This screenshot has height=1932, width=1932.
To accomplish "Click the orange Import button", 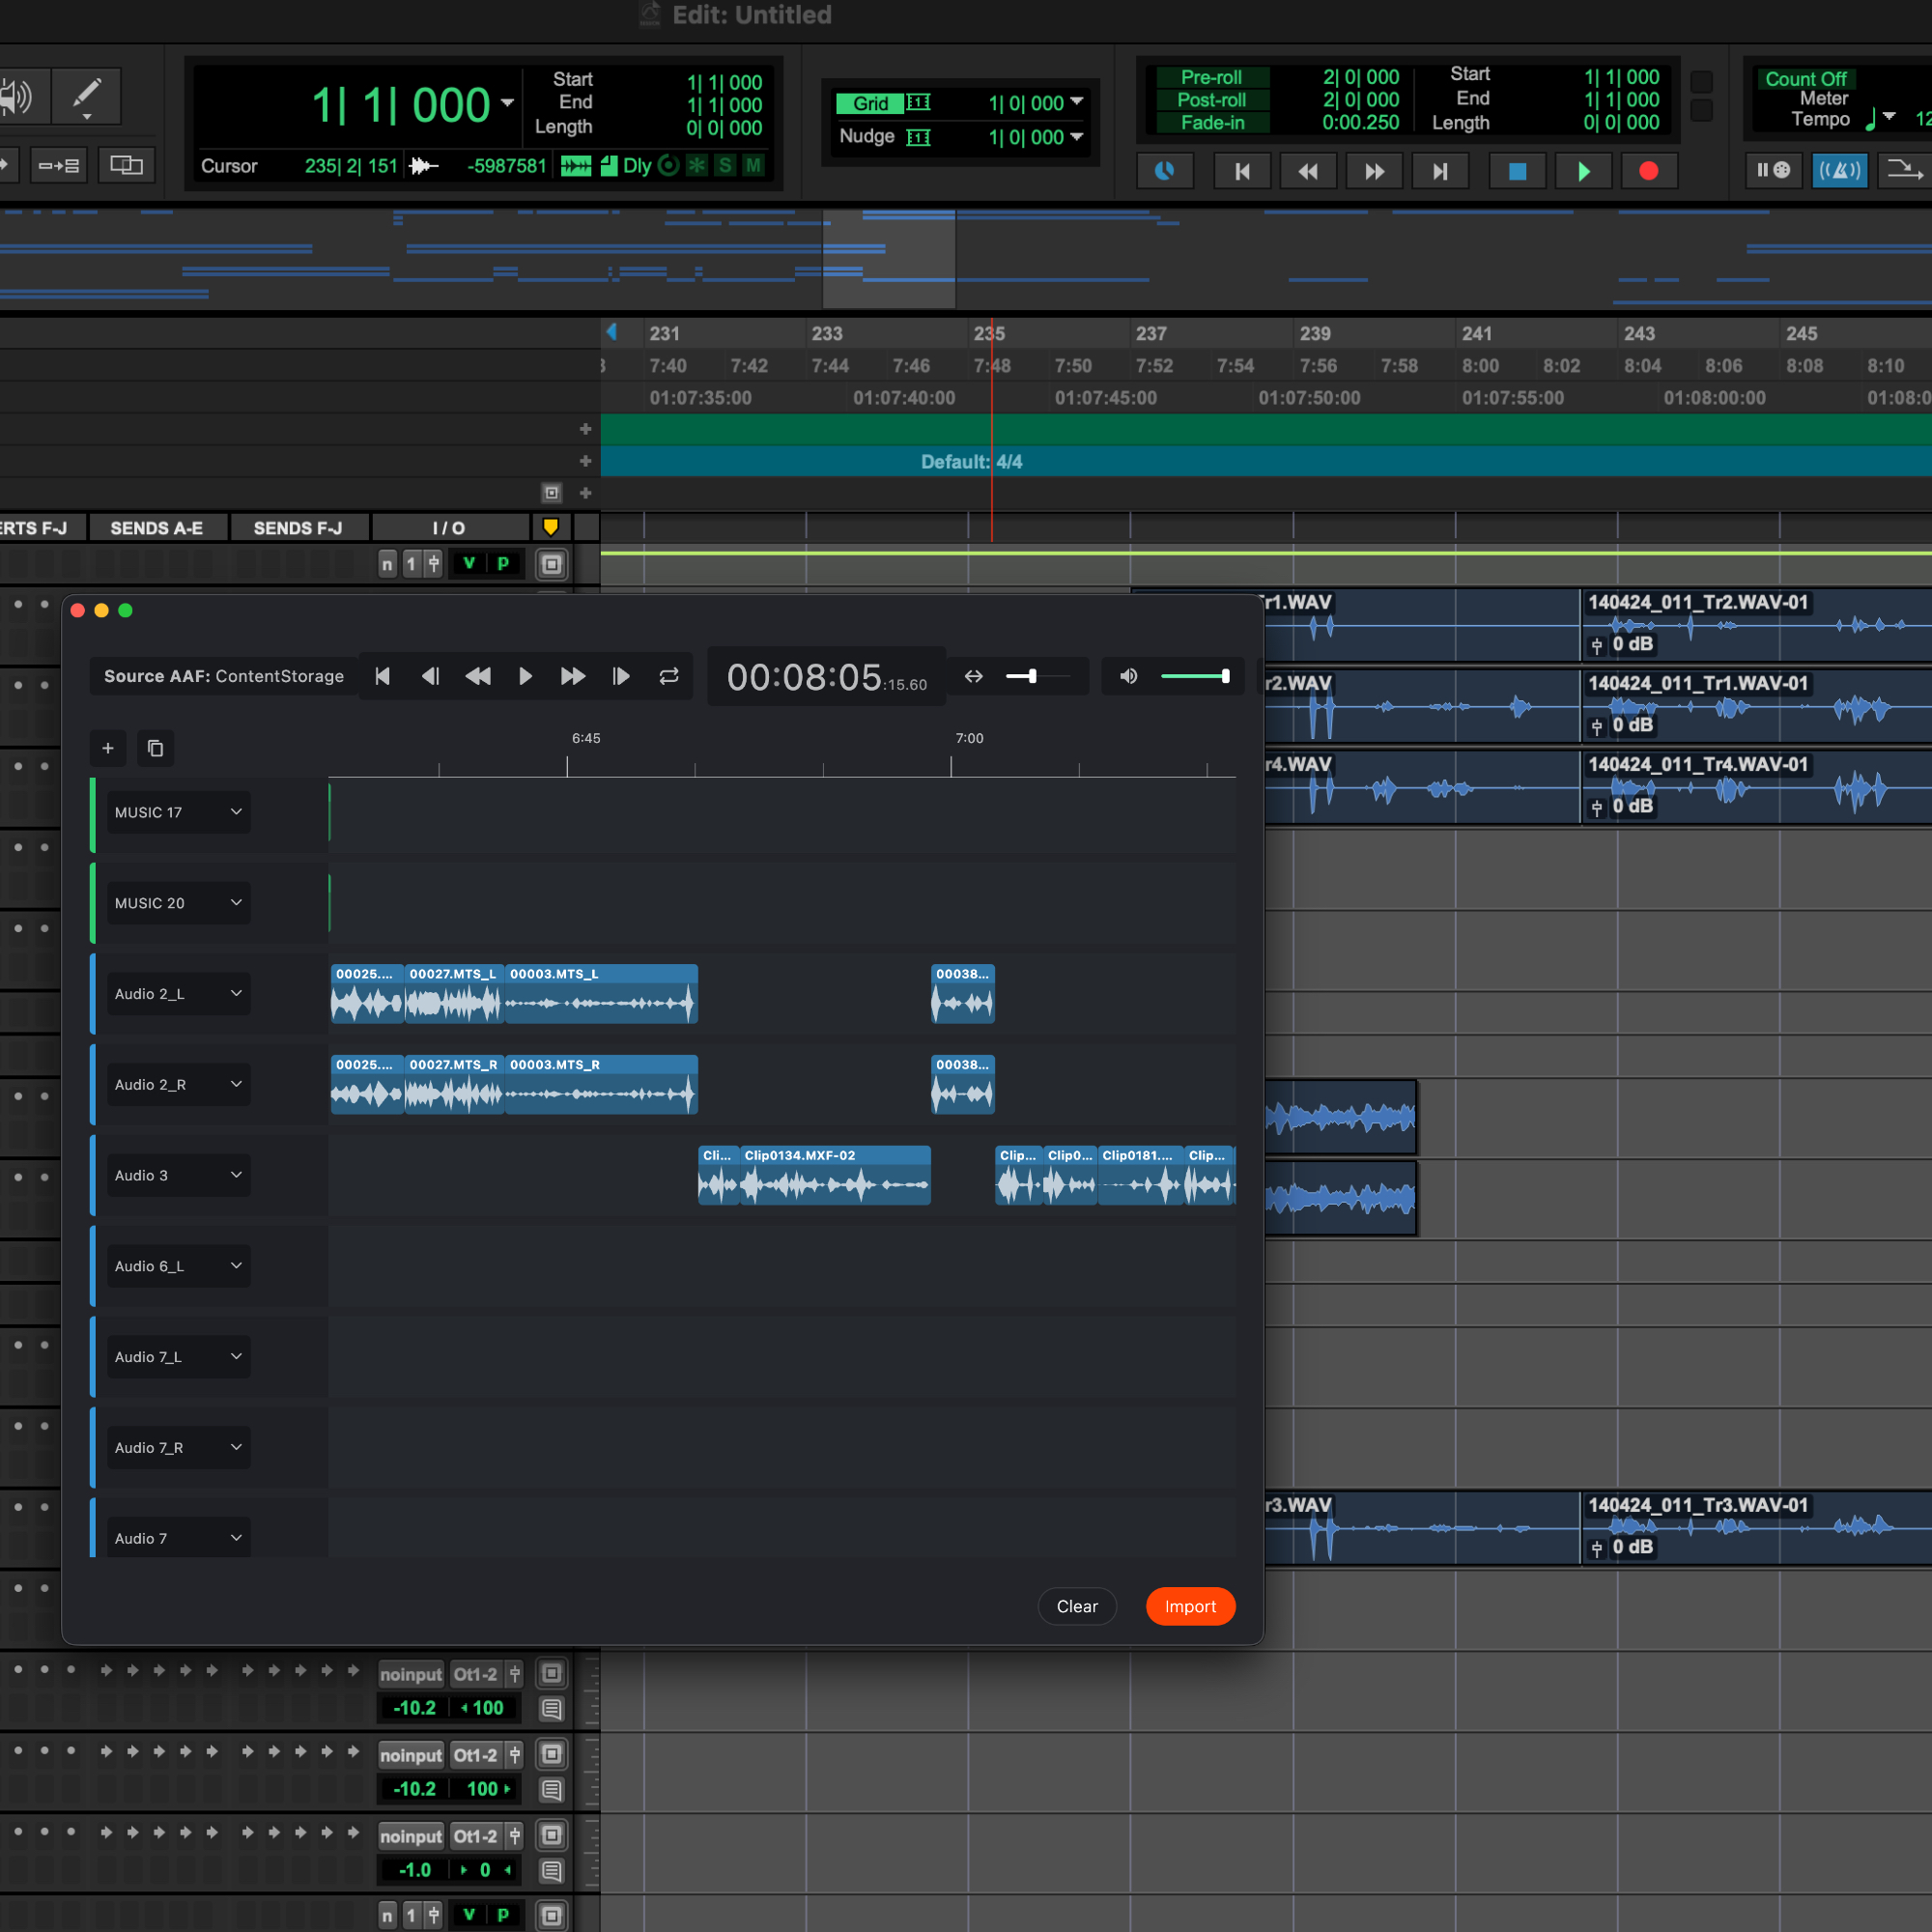I will pos(1190,1606).
